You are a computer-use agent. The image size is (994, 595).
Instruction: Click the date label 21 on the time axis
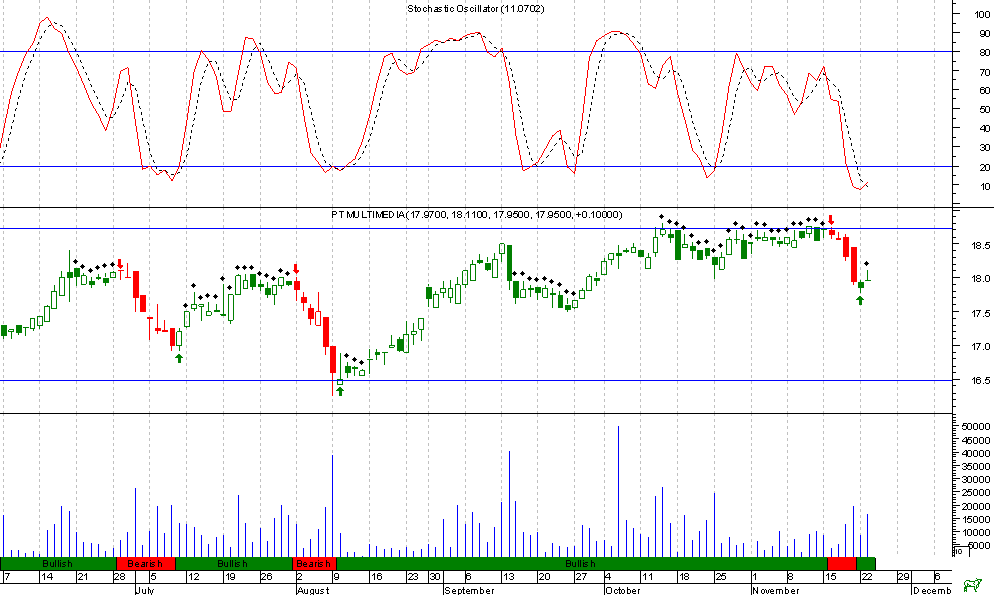click(82, 577)
